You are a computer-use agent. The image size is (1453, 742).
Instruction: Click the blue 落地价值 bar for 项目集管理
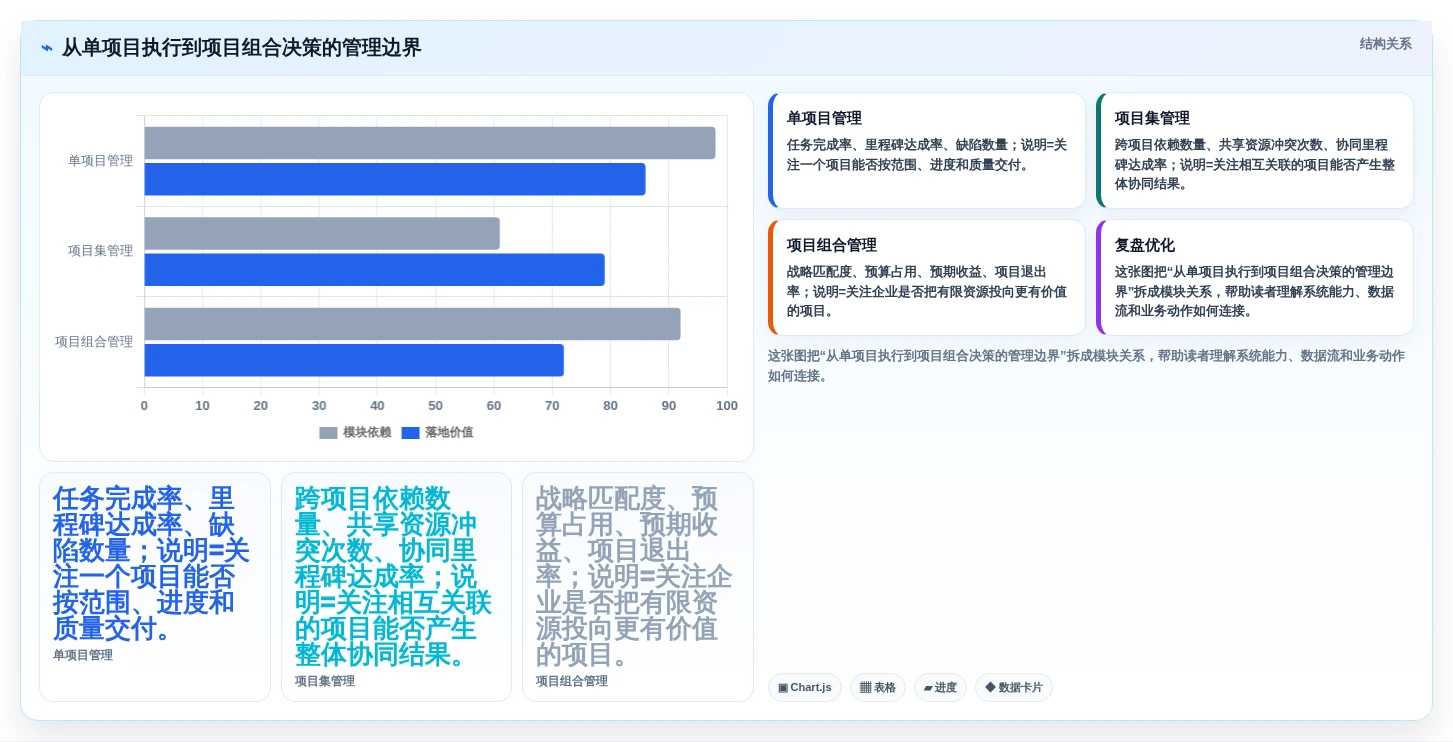point(375,269)
